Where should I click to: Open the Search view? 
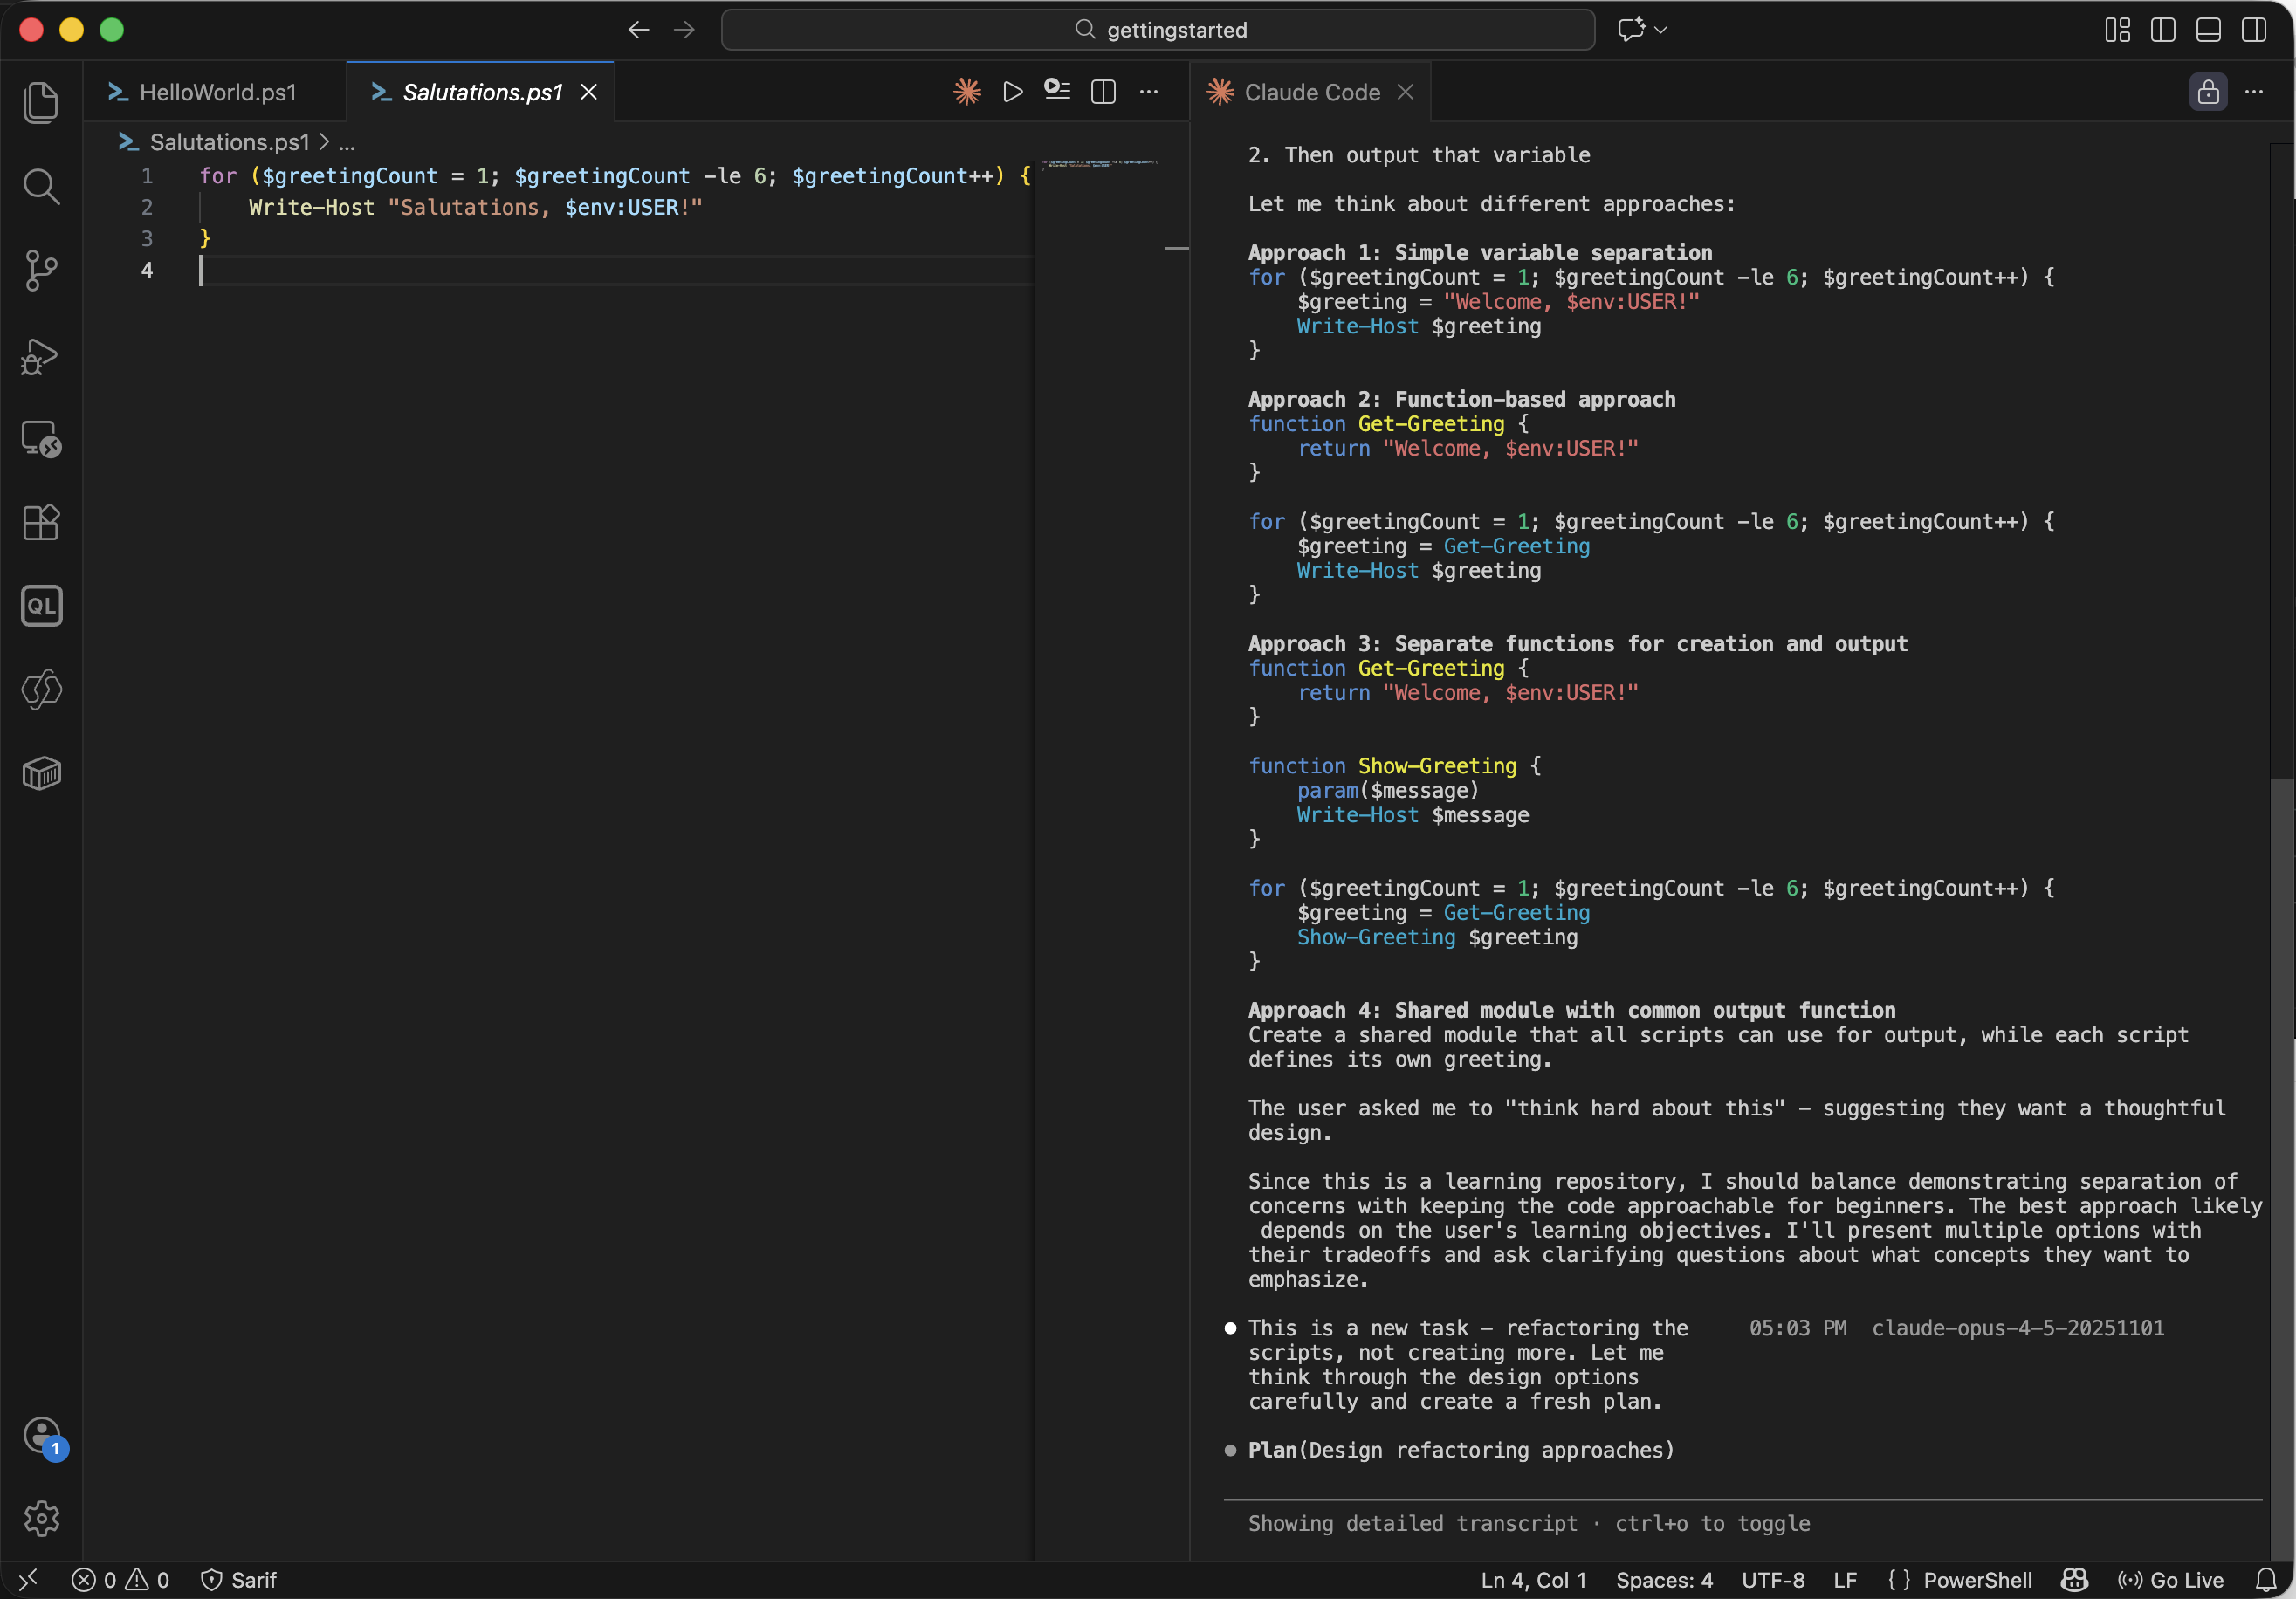[42, 187]
